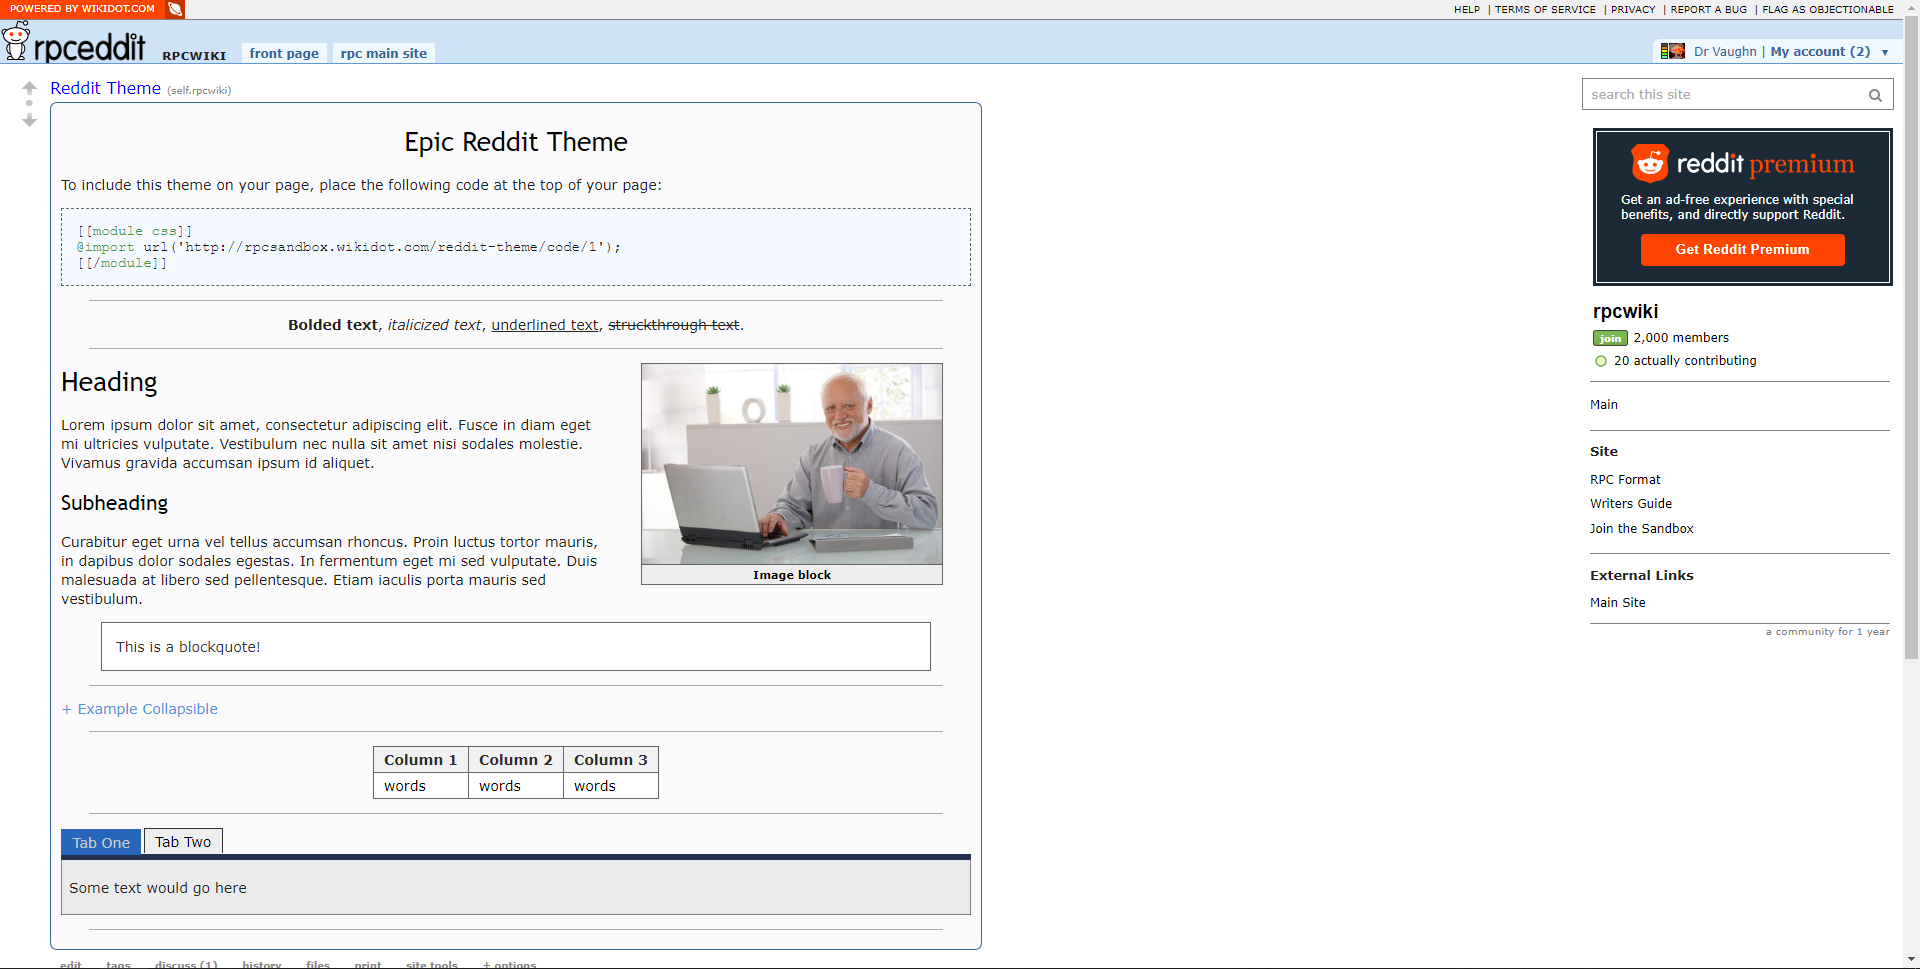Open the RPC Format sidebar link
1920x969 pixels.
pyautogui.click(x=1625, y=480)
